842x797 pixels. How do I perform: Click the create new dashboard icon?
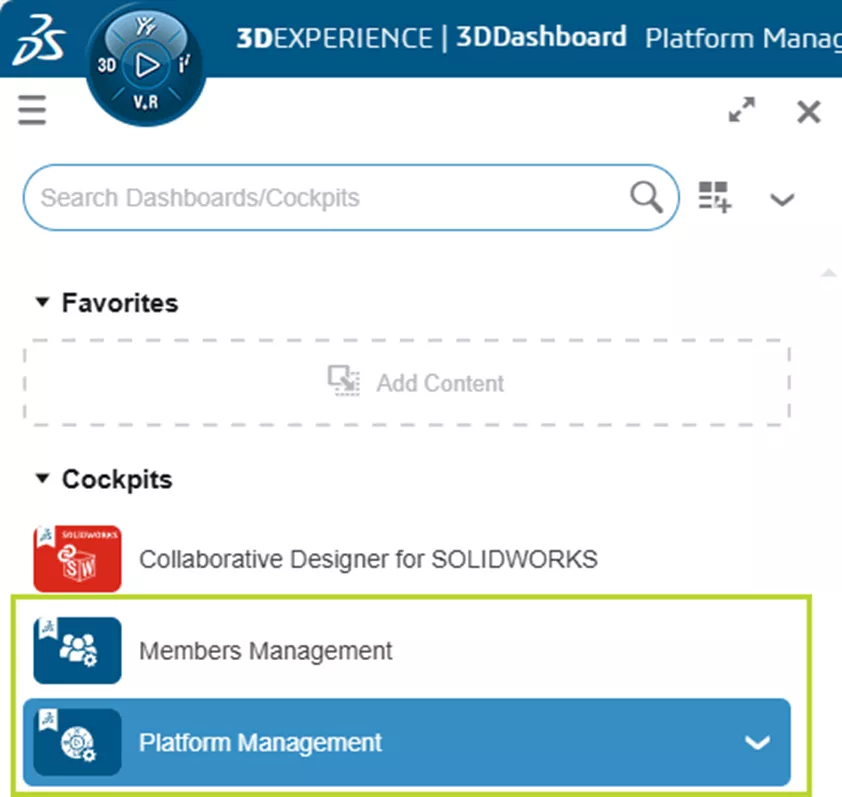click(714, 198)
